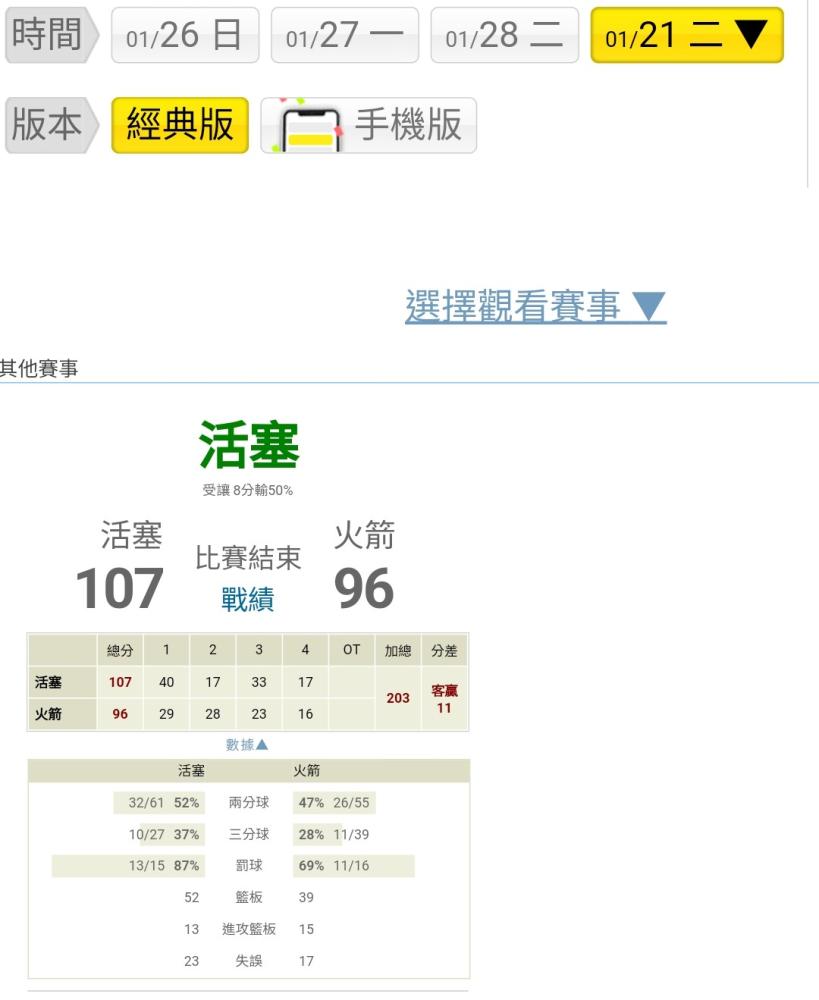Click the 加總 column header
This screenshot has width=819, height=1000.
tap(398, 650)
